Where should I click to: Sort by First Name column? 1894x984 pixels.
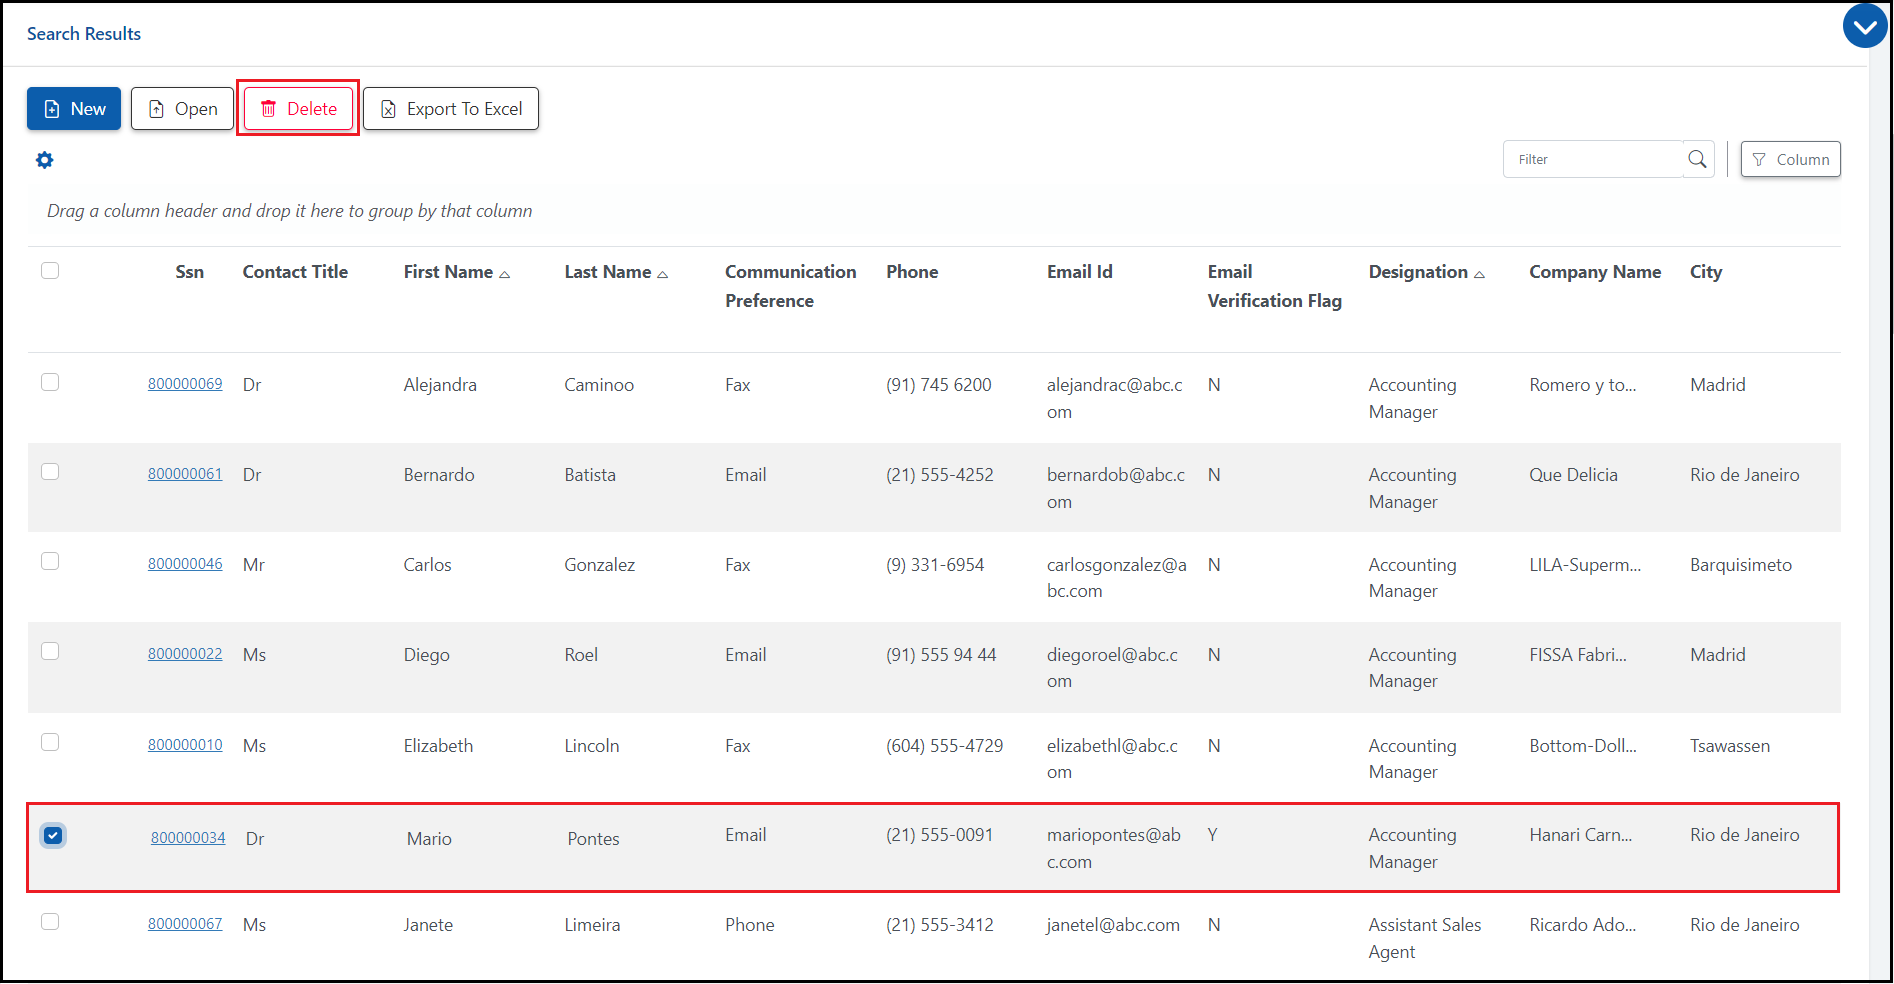coord(448,272)
